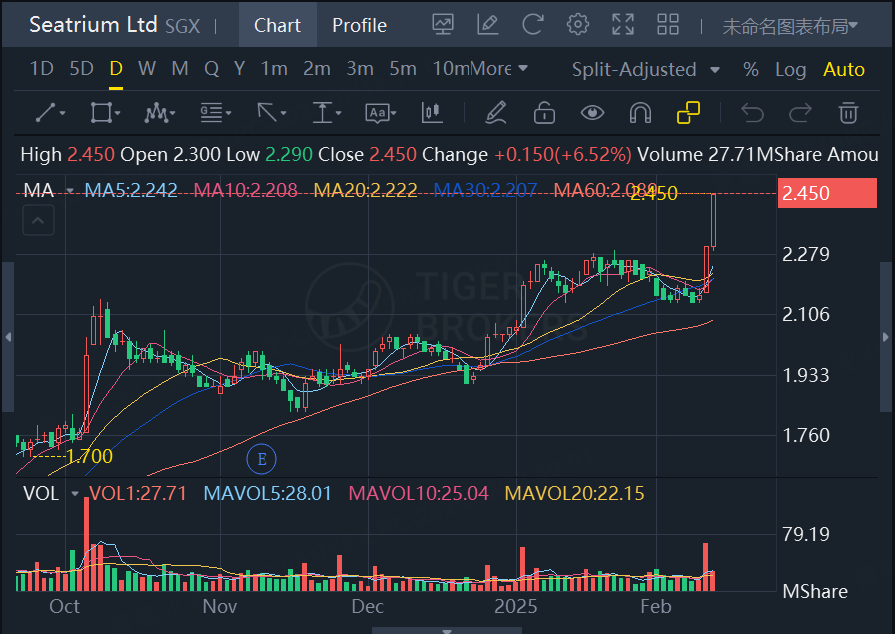The height and width of the screenshot is (634, 895).
Task: Toggle drawings visibility eye icon
Action: tap(592, 112)
